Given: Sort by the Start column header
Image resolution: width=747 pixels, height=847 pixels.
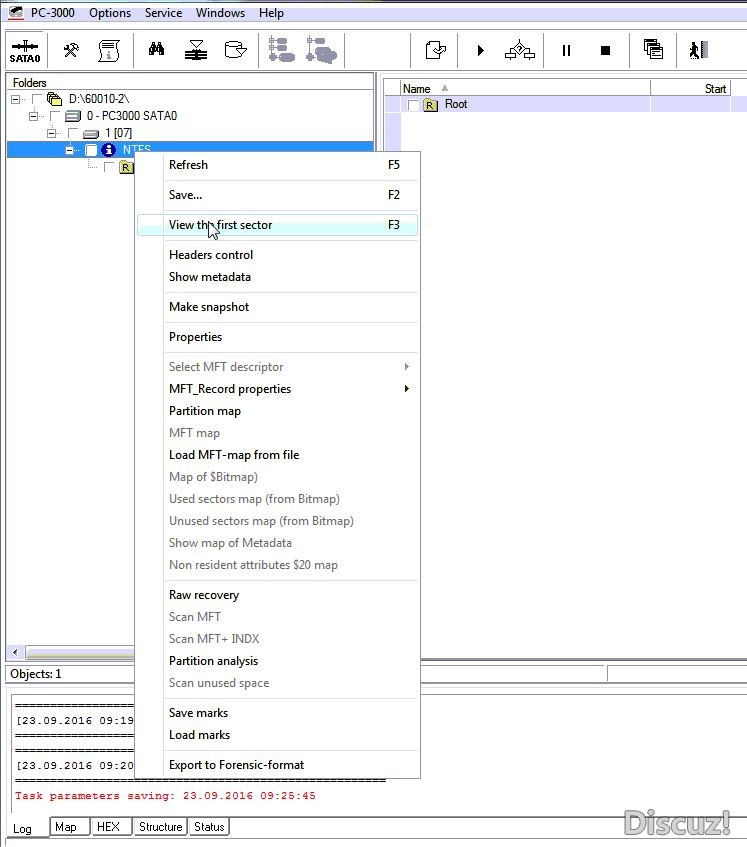Looking at the screenshot, I should pyautogui.click(x=690, y=89).
